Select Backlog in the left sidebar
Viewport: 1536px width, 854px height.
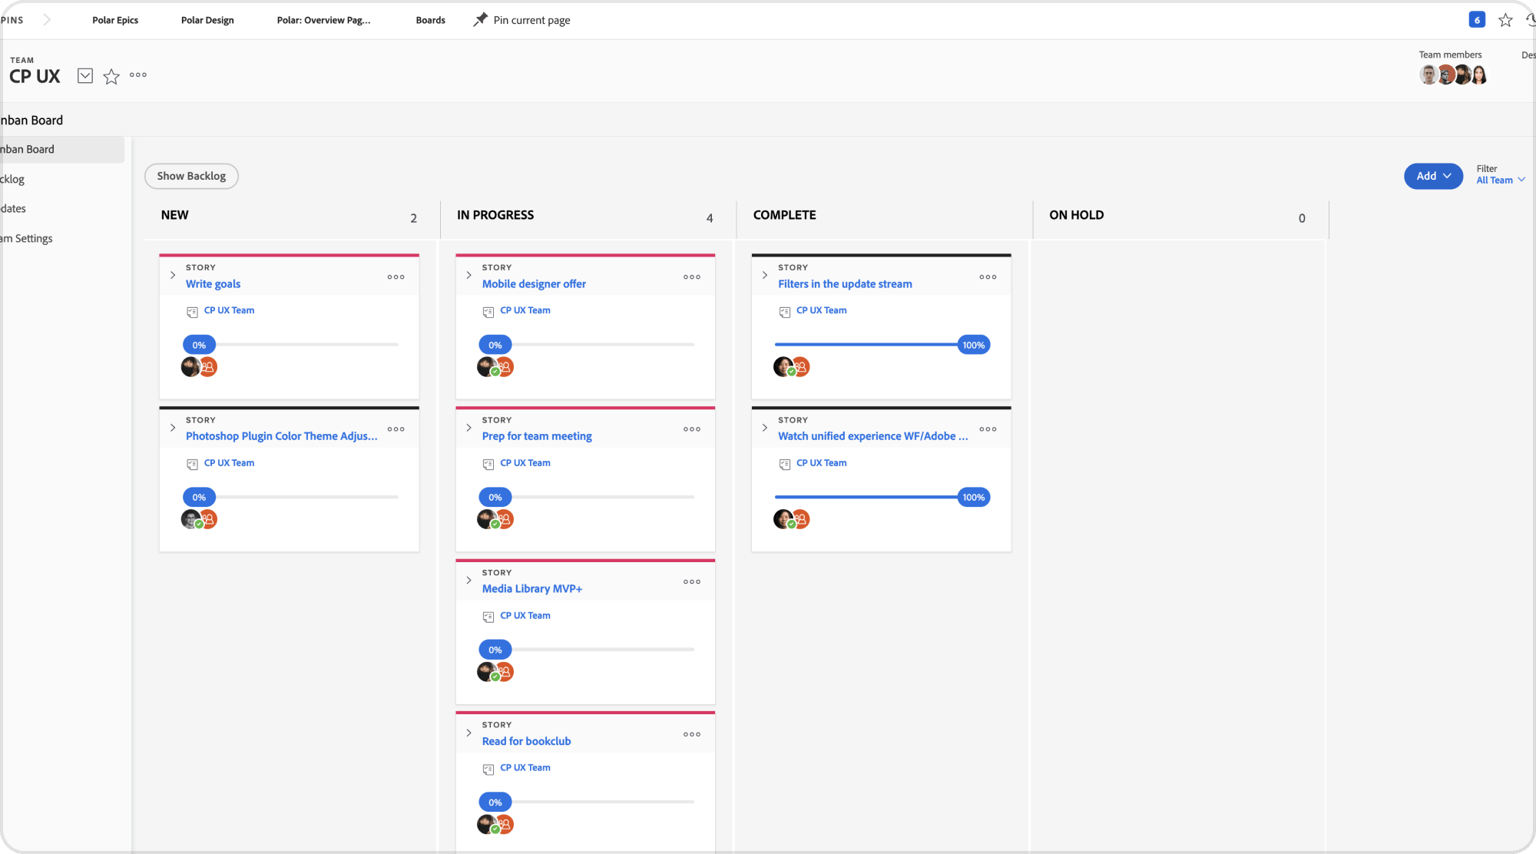pos(12,180)
